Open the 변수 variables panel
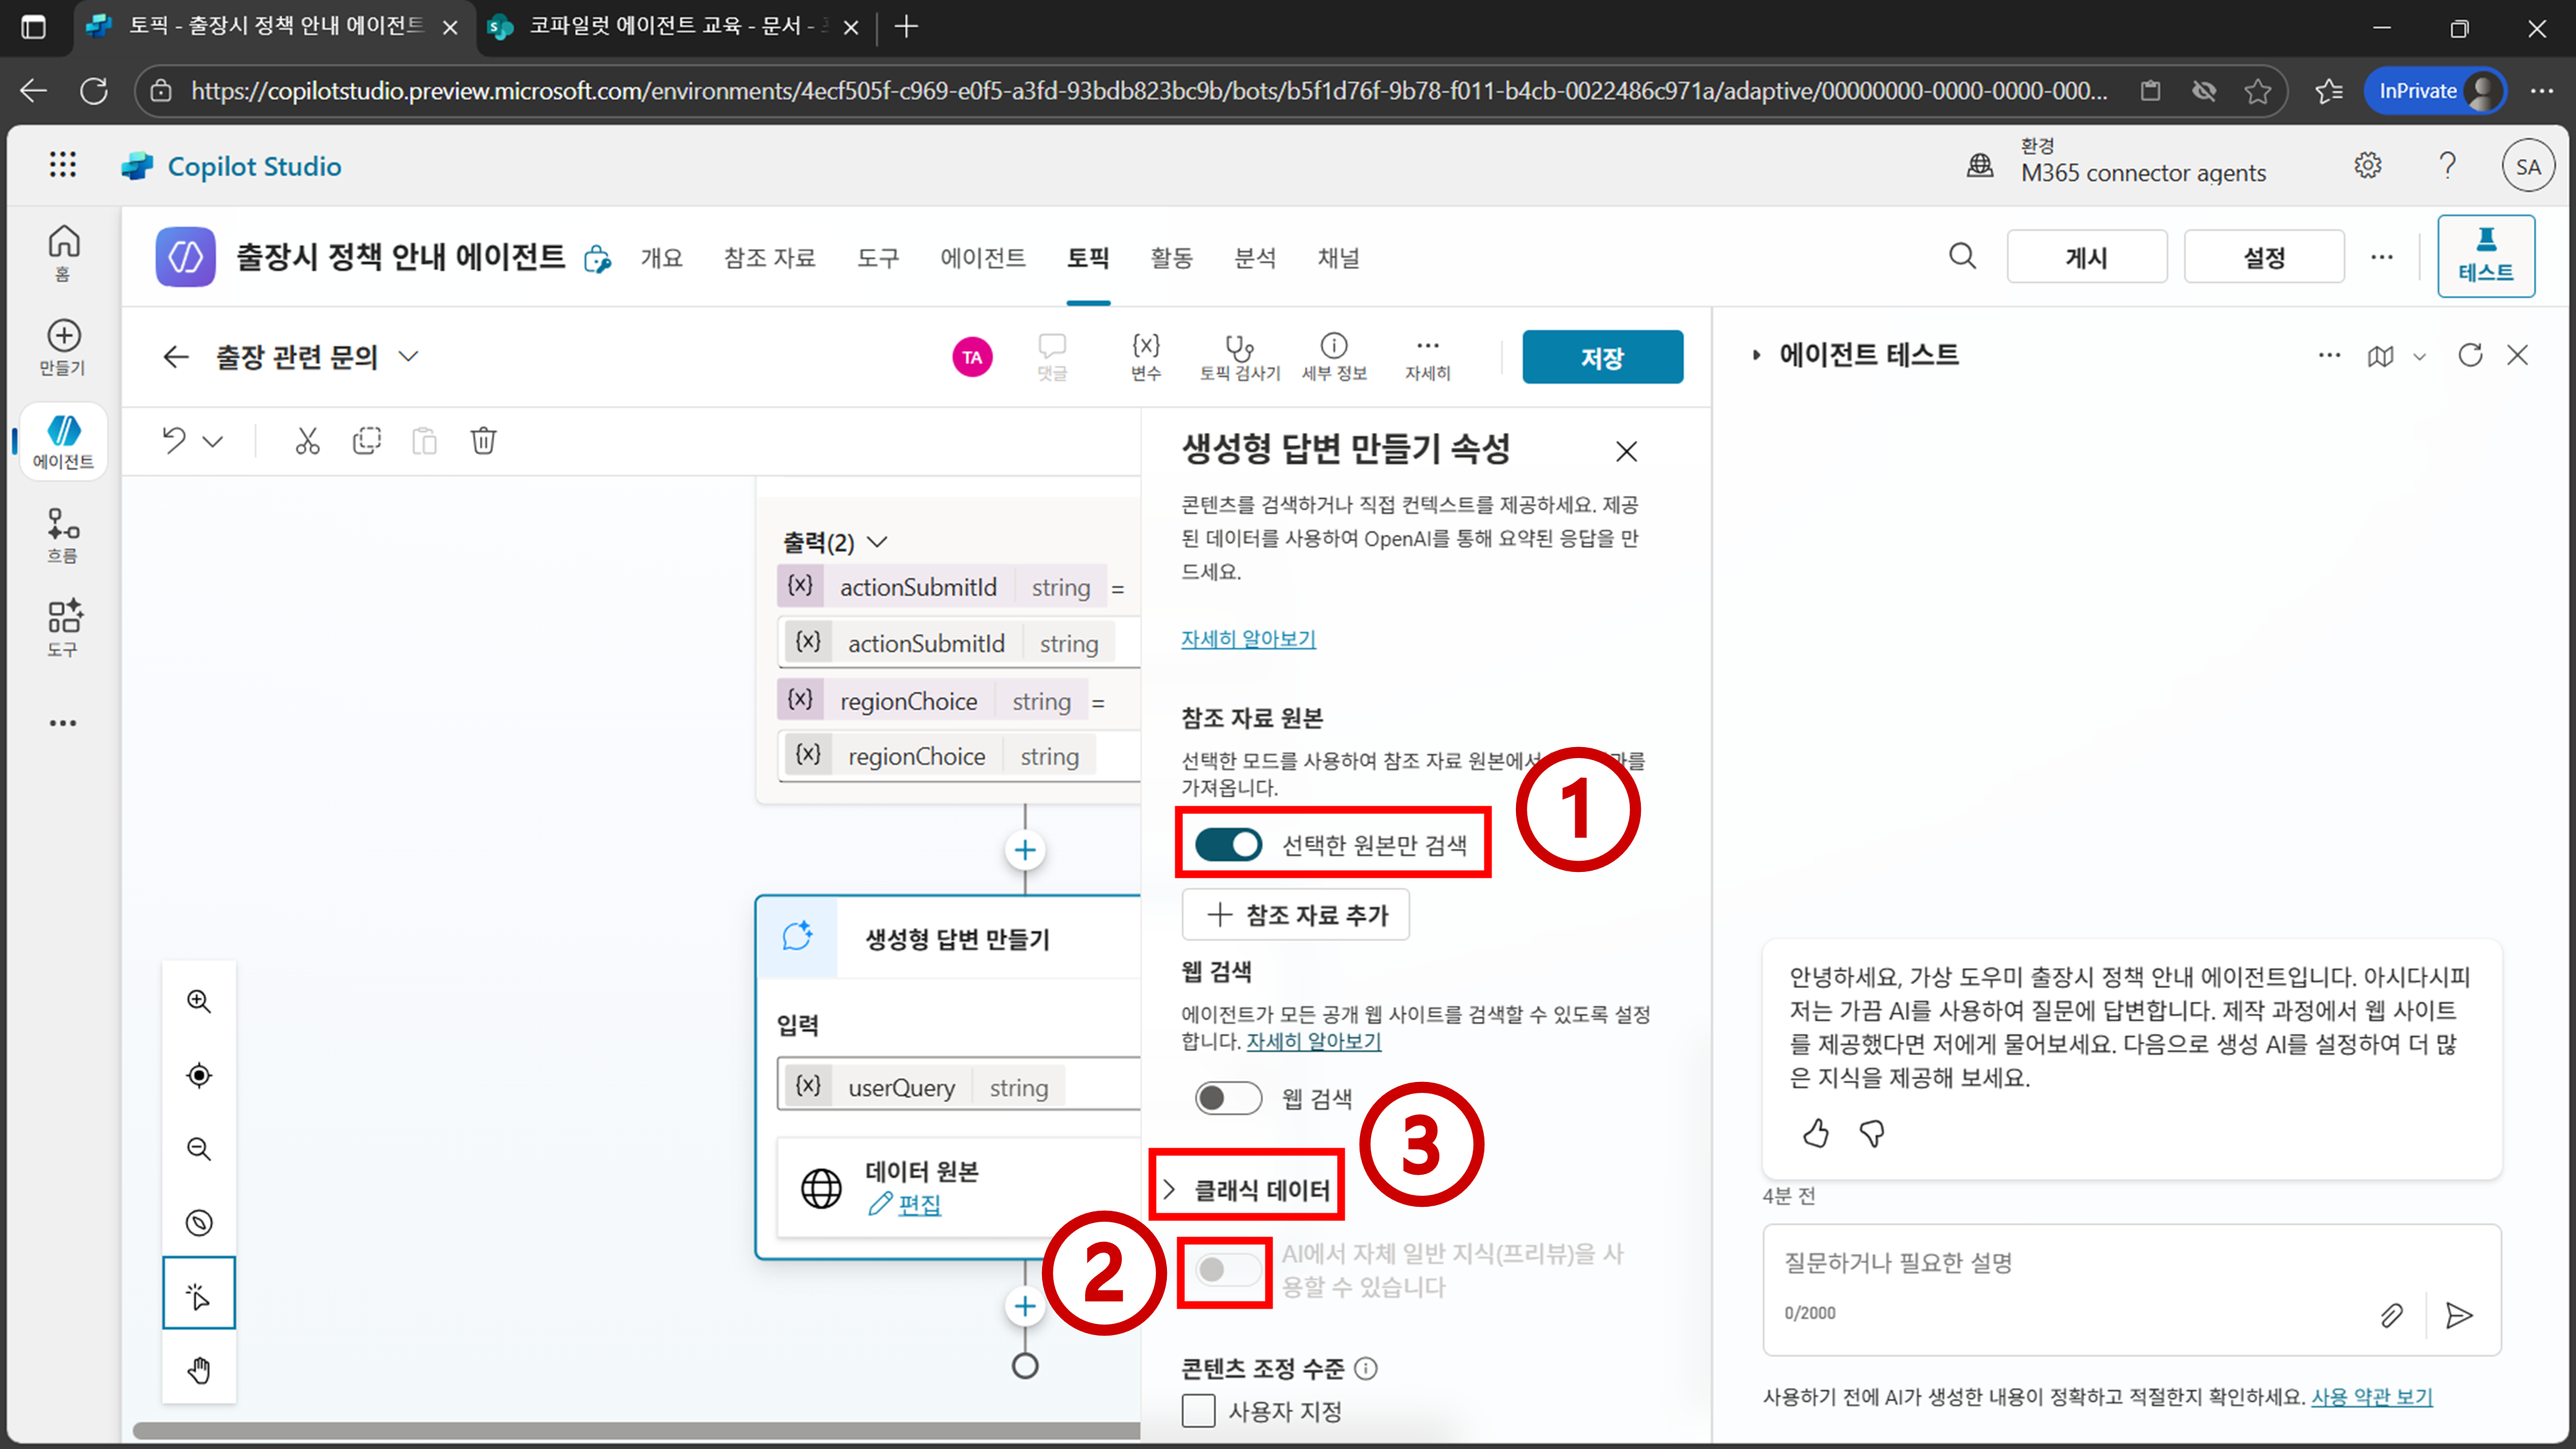The image size is (2576, 1449). click(1145, 356)
